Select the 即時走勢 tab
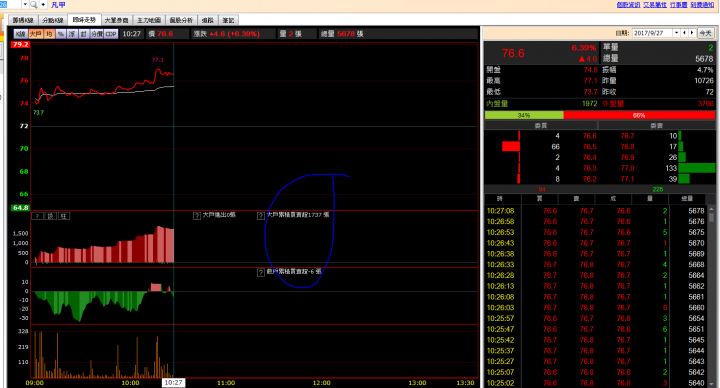Viewport: 720px width, 388px height. point(84,20)
